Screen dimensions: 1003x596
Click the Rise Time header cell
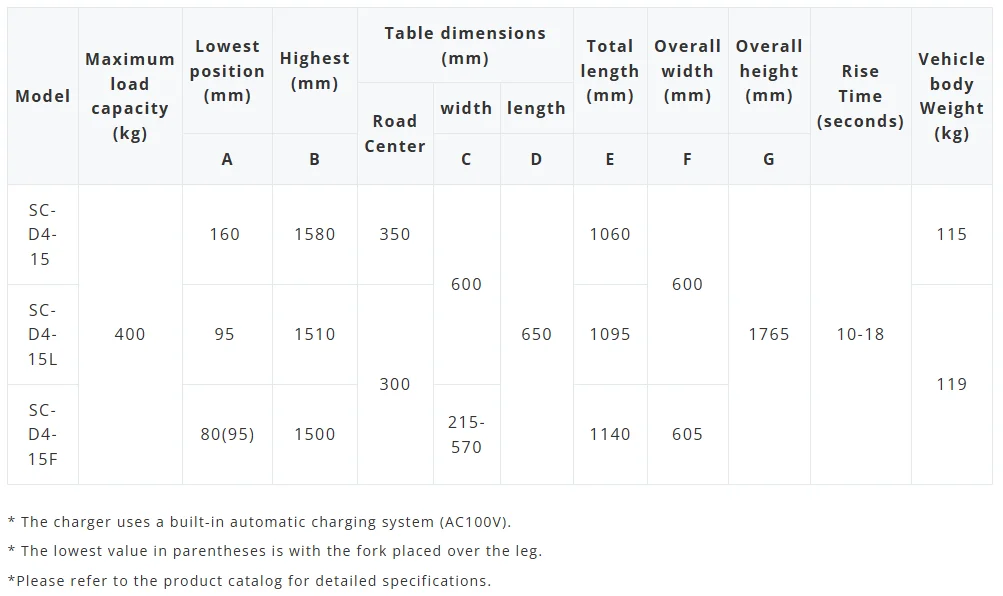click(860, 96)
